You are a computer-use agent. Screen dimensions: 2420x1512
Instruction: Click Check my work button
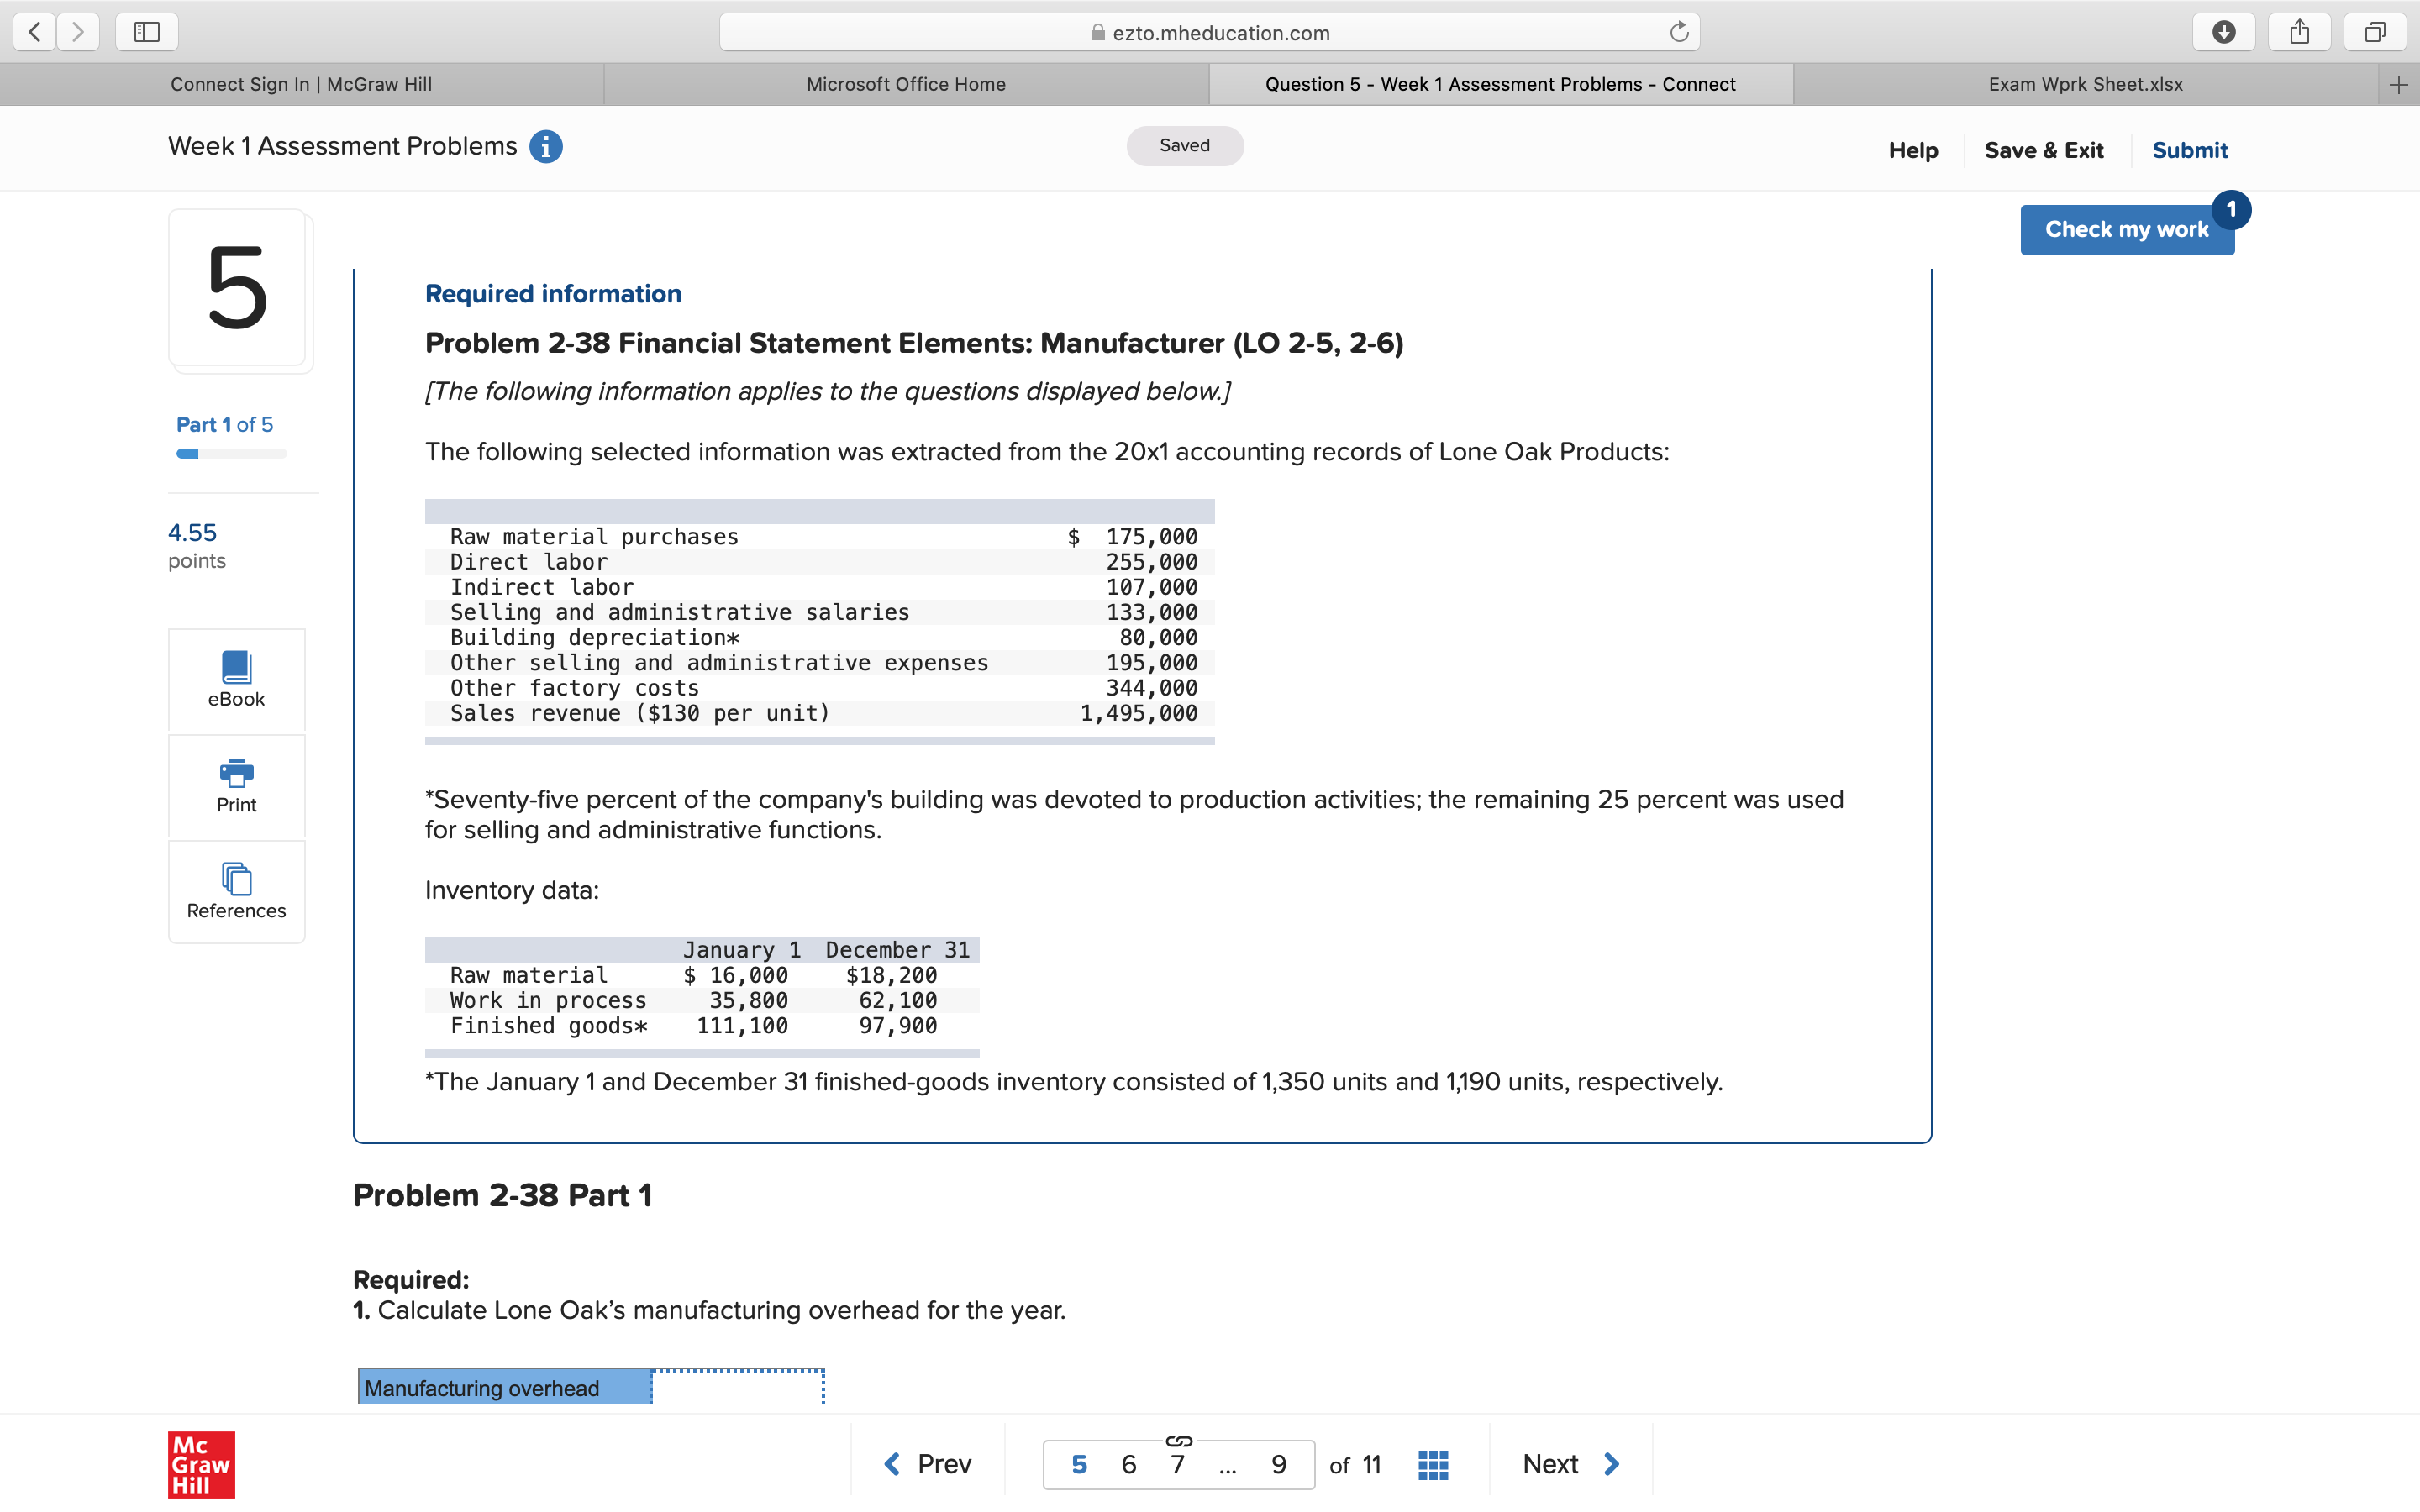[x=2126, y=230]
